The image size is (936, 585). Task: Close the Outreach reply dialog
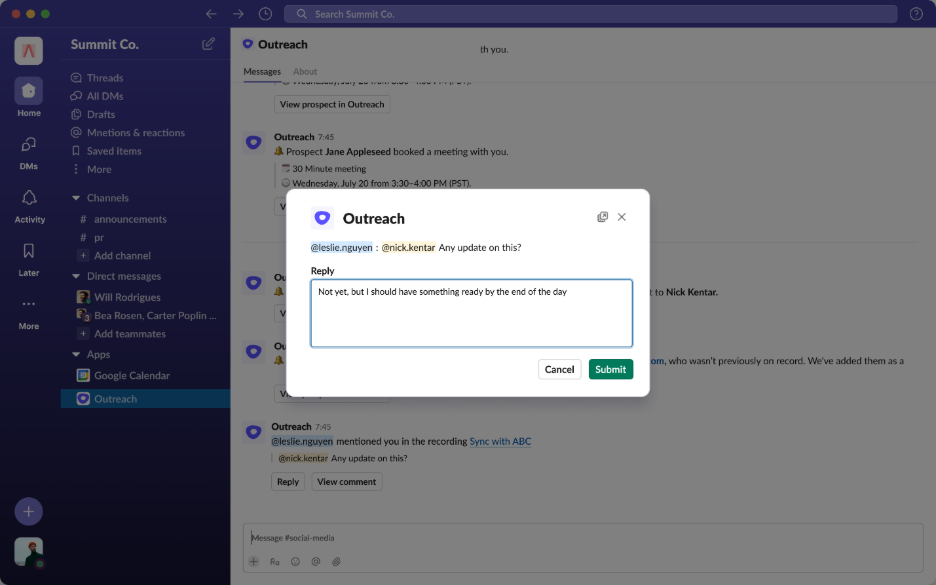621,217
